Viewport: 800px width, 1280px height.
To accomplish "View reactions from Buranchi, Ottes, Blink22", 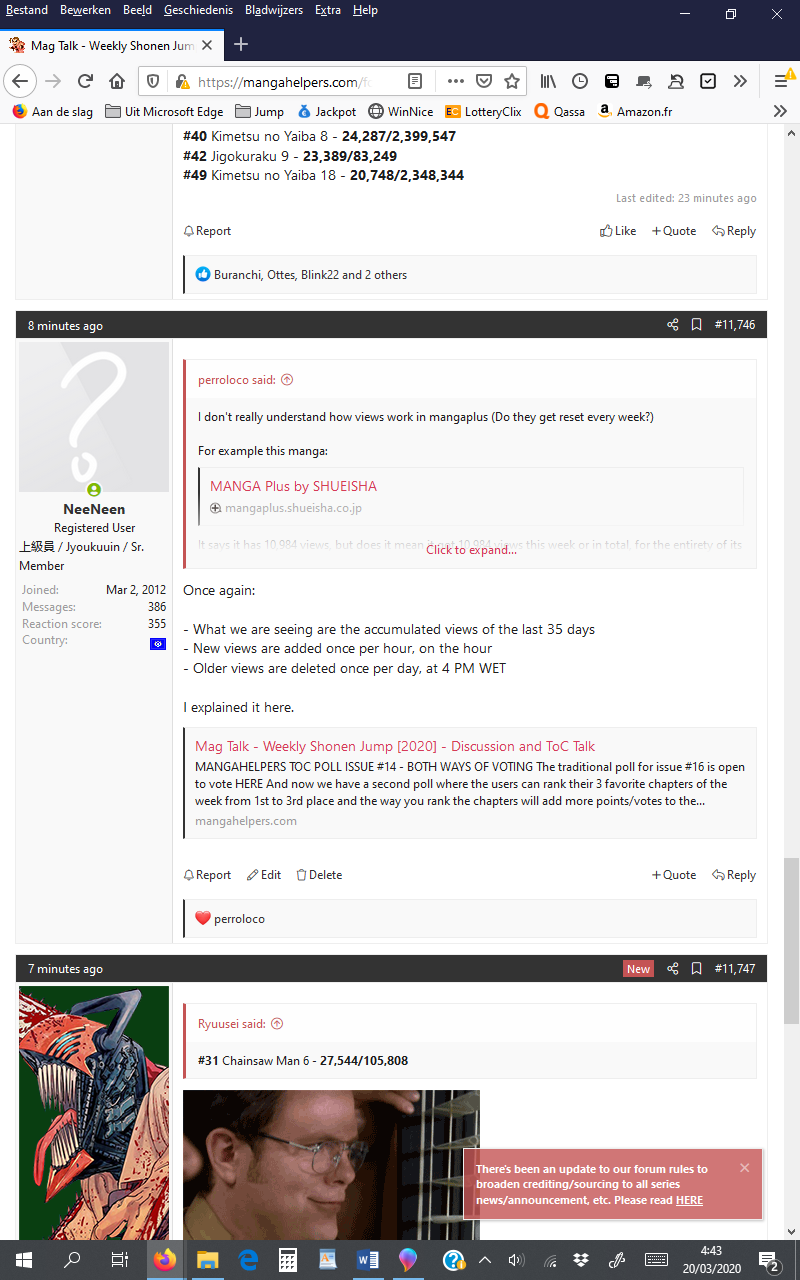I will tap(310, 275).
